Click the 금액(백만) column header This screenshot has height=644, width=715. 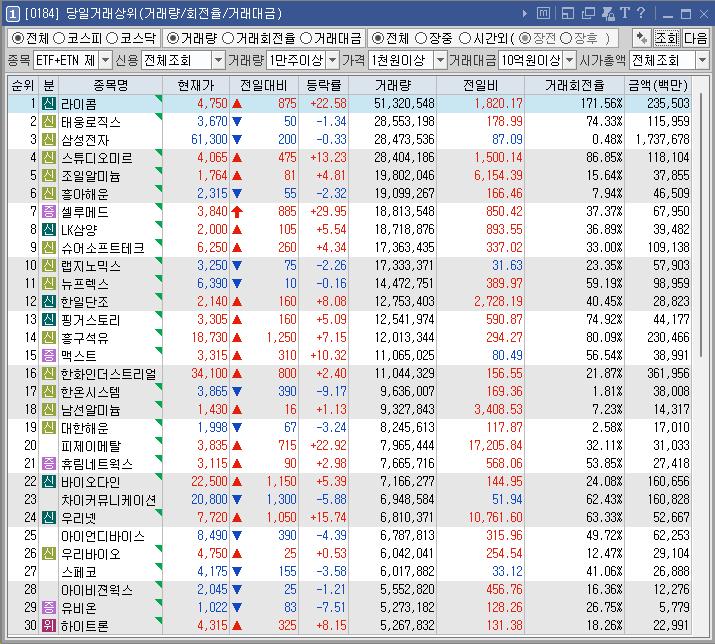pos(658,85)
